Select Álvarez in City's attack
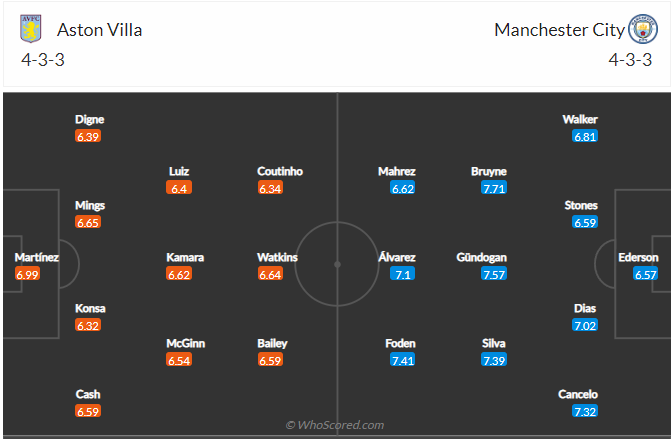Screen dimensions: 672x439 pos(397,257)
